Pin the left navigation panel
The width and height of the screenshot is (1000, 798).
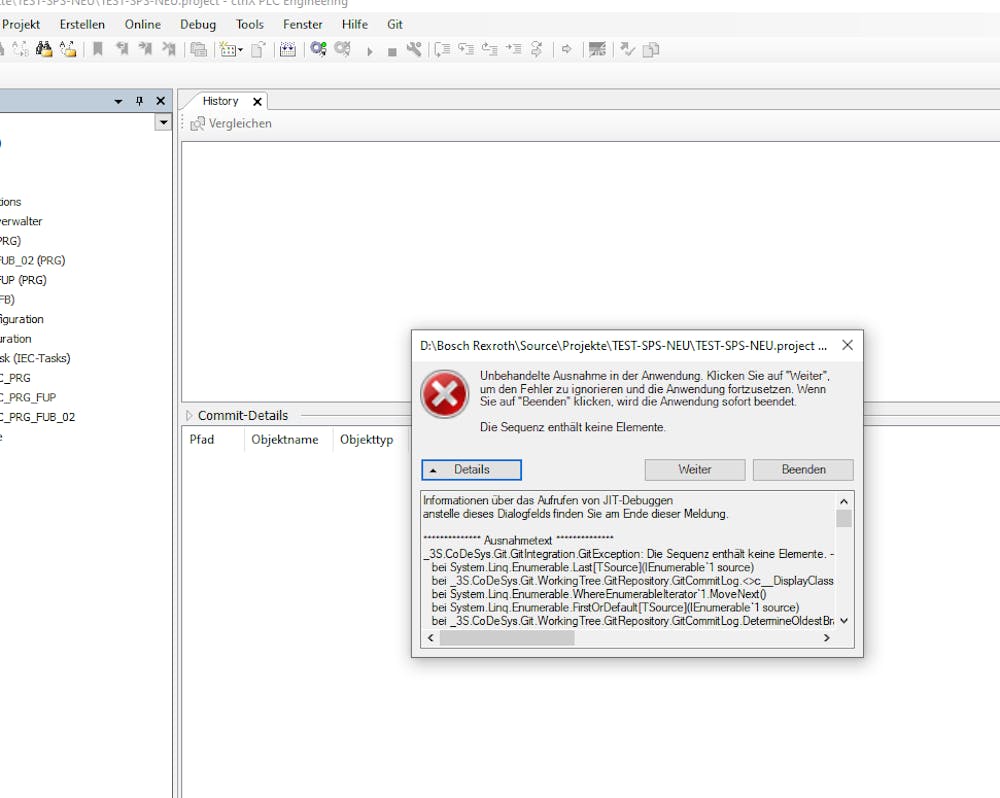pos(141,100)
